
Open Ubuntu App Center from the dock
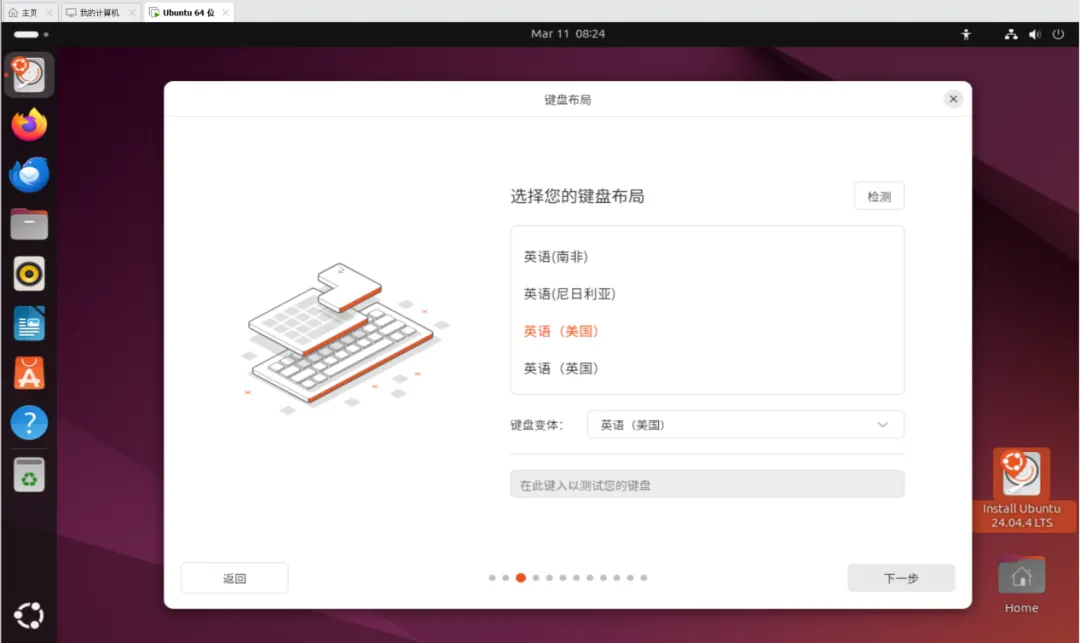[x=29, y=373]
